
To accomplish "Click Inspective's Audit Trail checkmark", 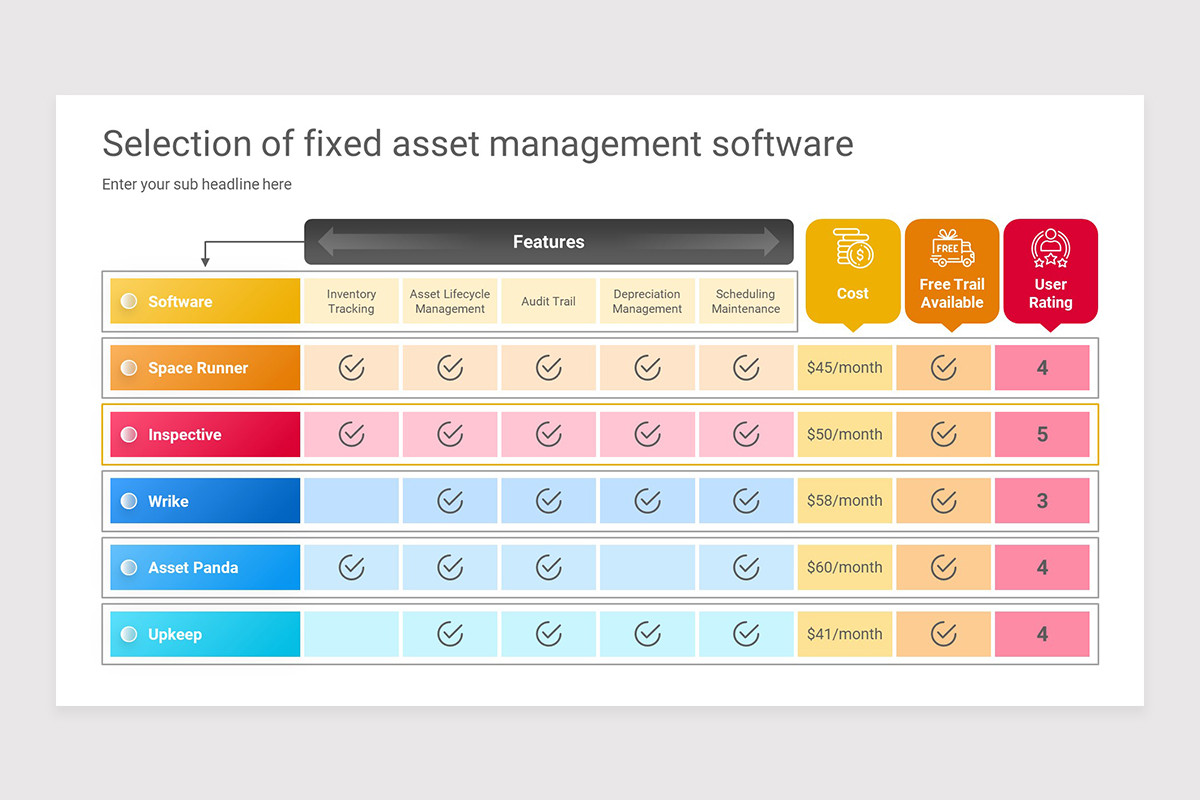I will 548,434.
